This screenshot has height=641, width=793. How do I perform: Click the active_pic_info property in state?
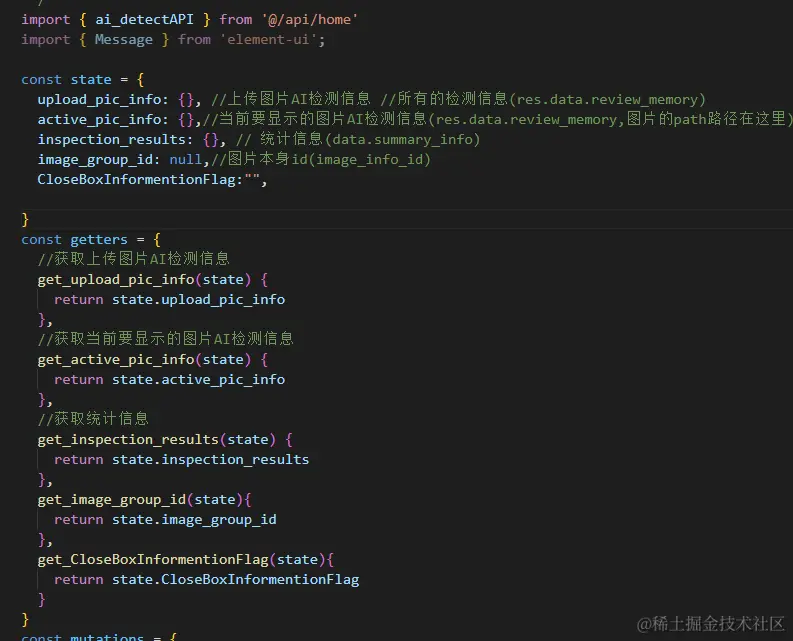click(99, 119)
